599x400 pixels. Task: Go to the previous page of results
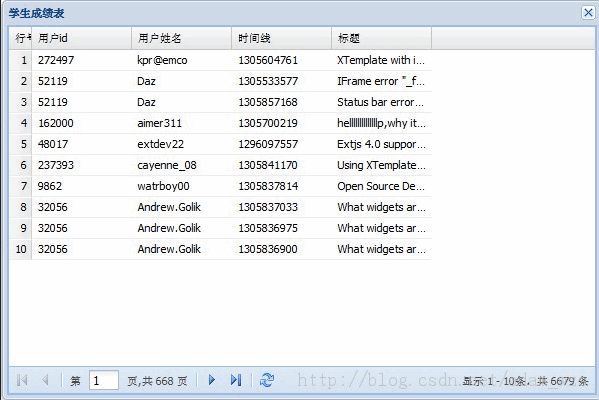[x=45, y=380]
